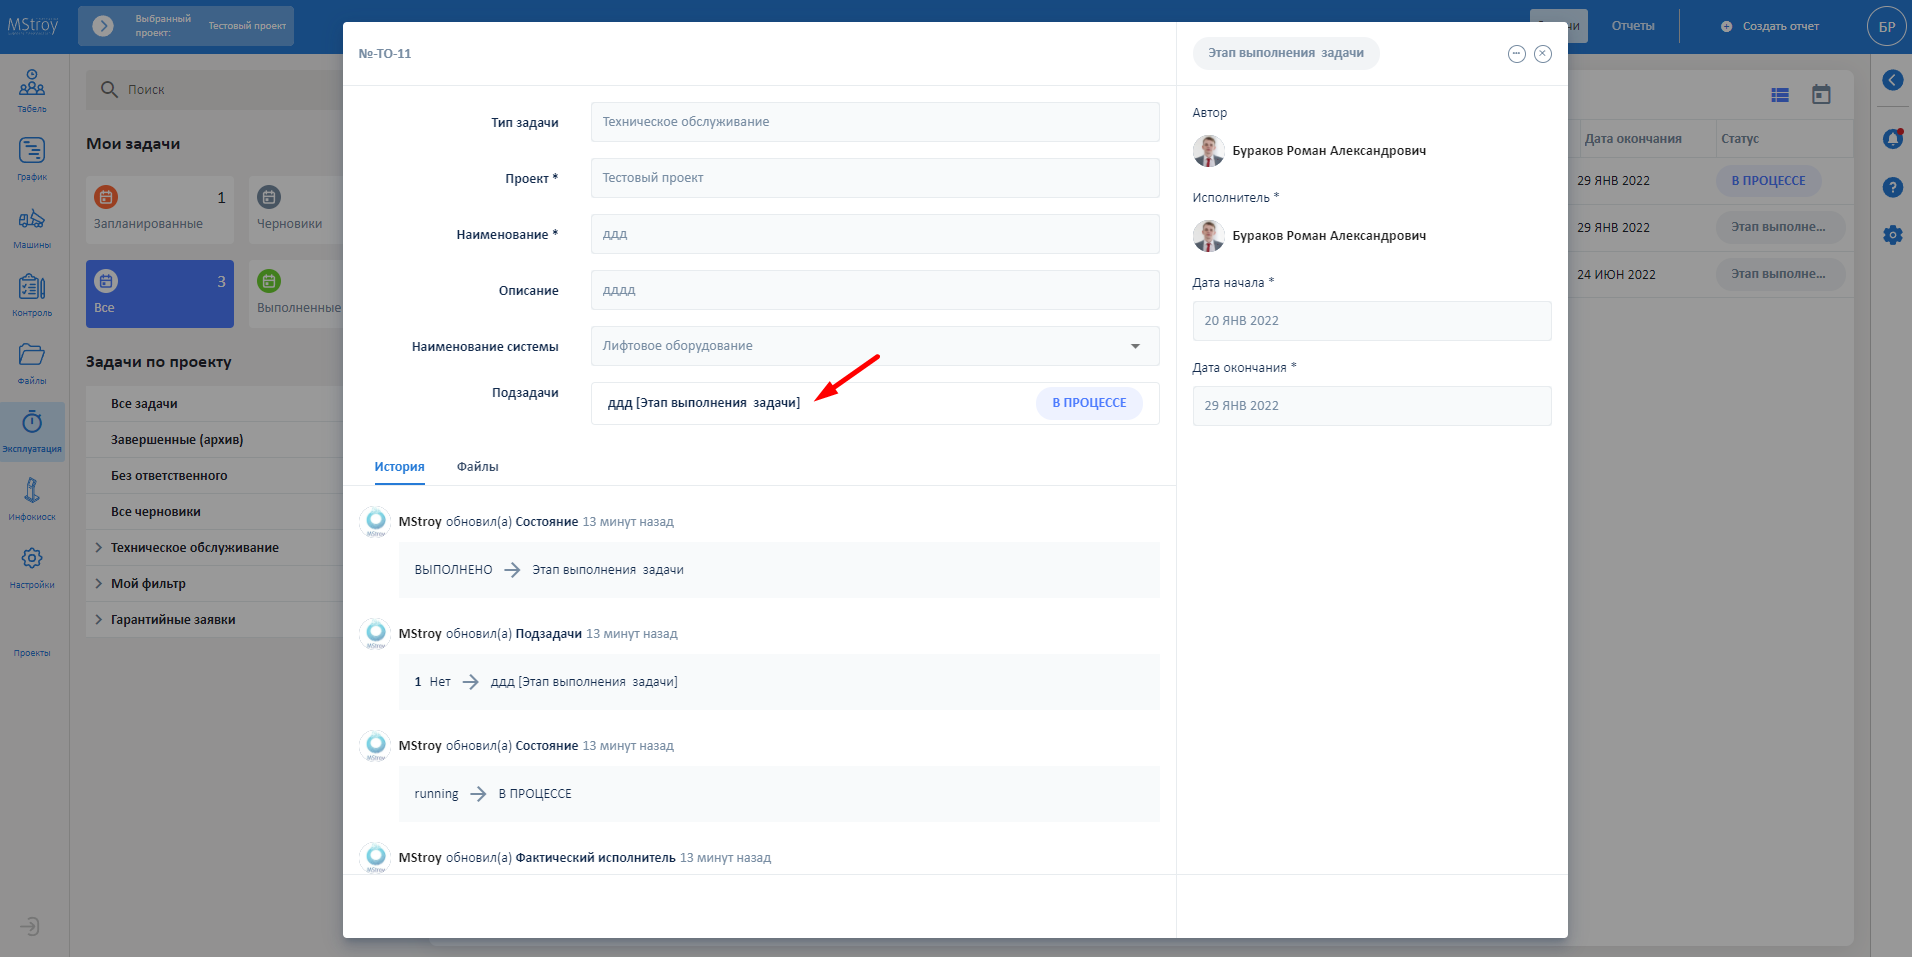This screenshot has width=1912, height=957.
Task: Open subtask ддд [Этап выполнения задачи]
Action: (x=704, y=403)
